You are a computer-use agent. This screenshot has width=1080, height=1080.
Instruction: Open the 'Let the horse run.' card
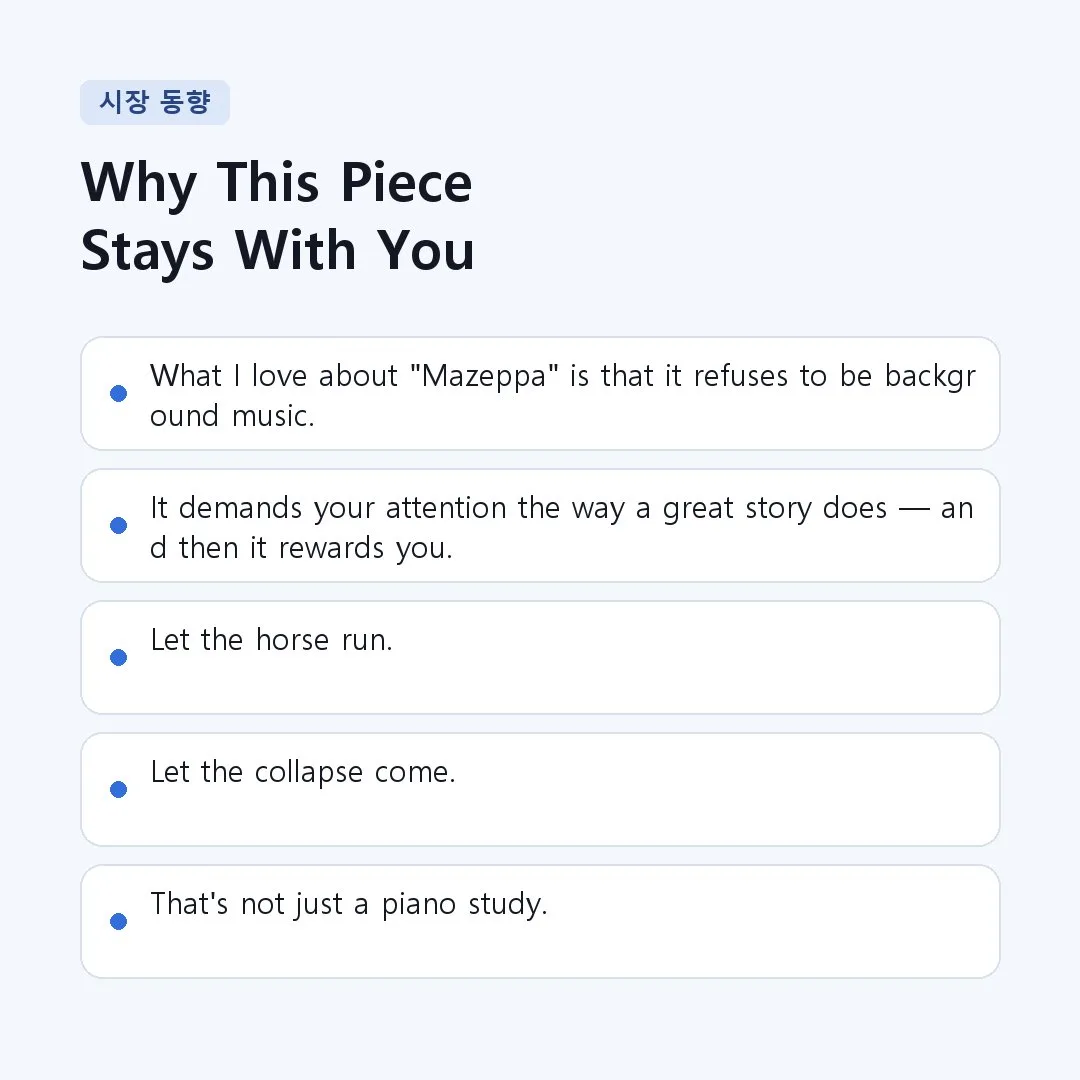(x=540, y=657)
